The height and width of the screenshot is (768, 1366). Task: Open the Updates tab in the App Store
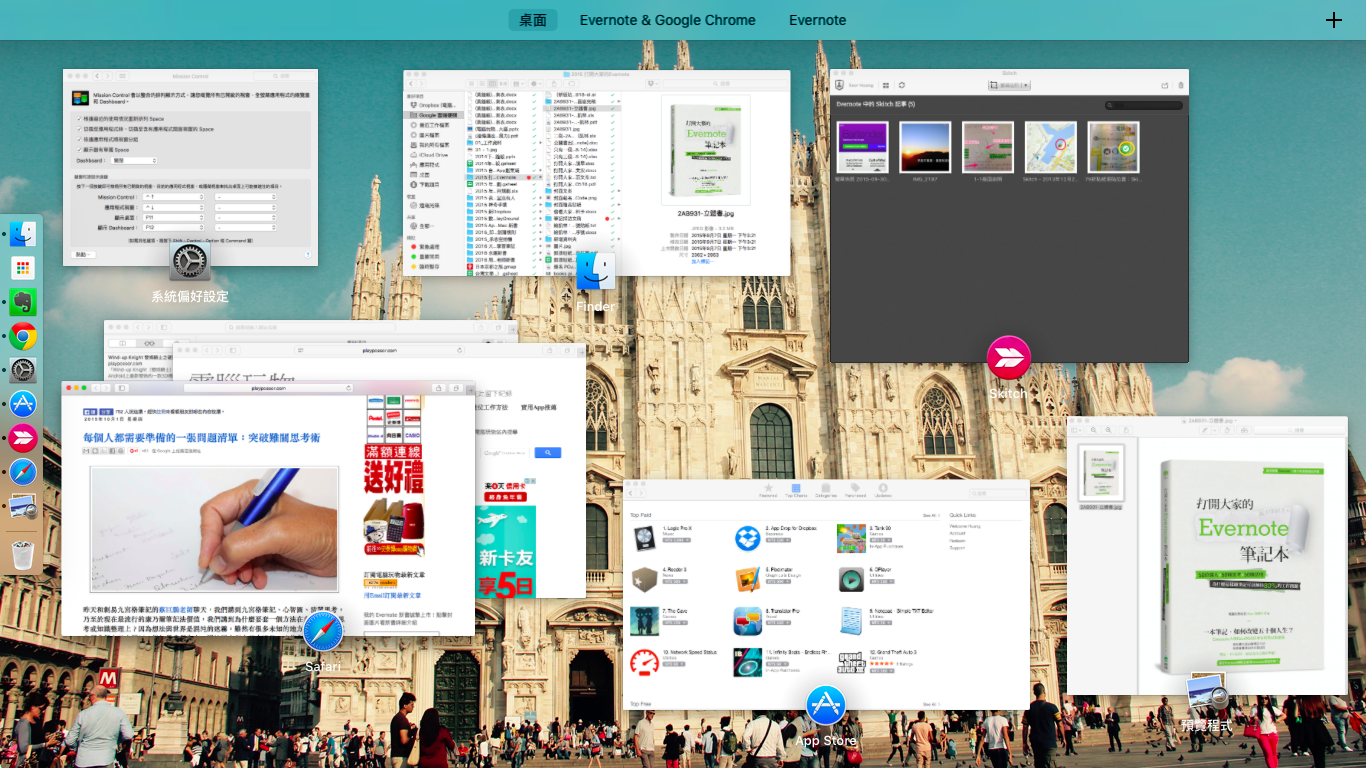(x=884, y=490)
